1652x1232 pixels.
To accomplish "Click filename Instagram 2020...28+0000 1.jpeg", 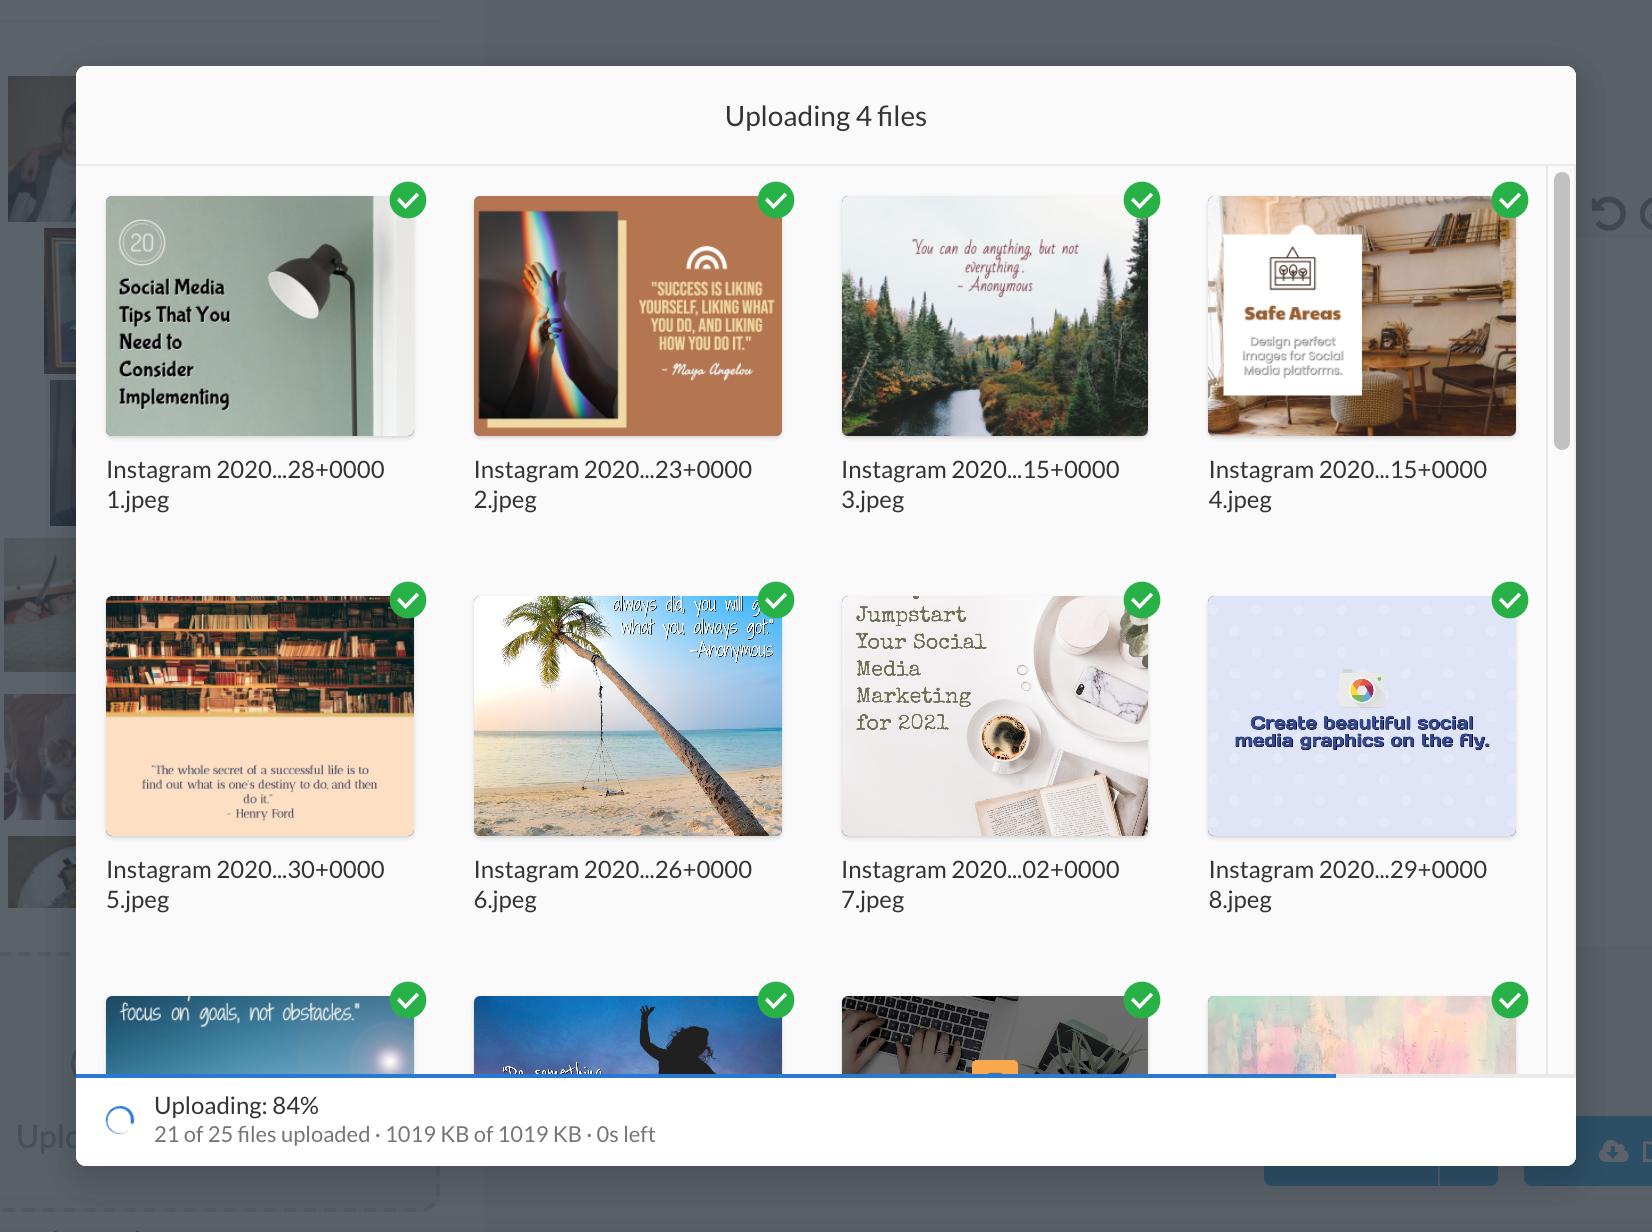I will pos(245,484).
